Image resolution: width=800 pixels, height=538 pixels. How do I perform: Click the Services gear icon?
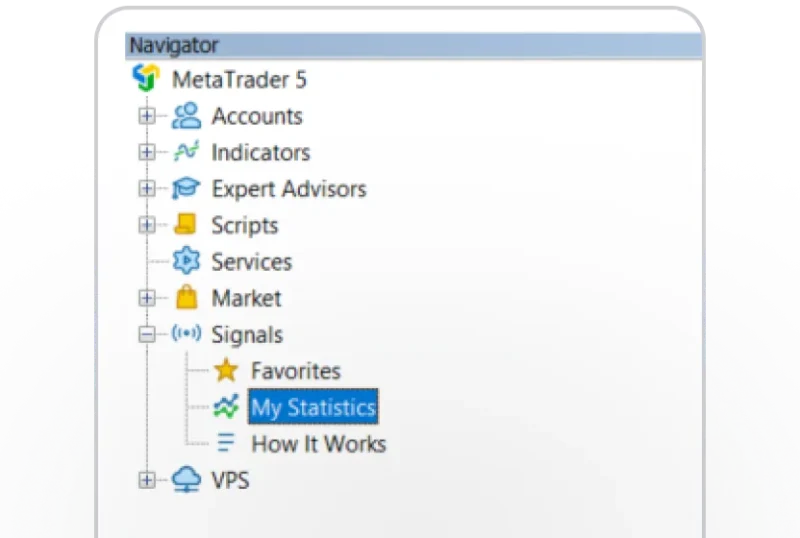[186, 261]
